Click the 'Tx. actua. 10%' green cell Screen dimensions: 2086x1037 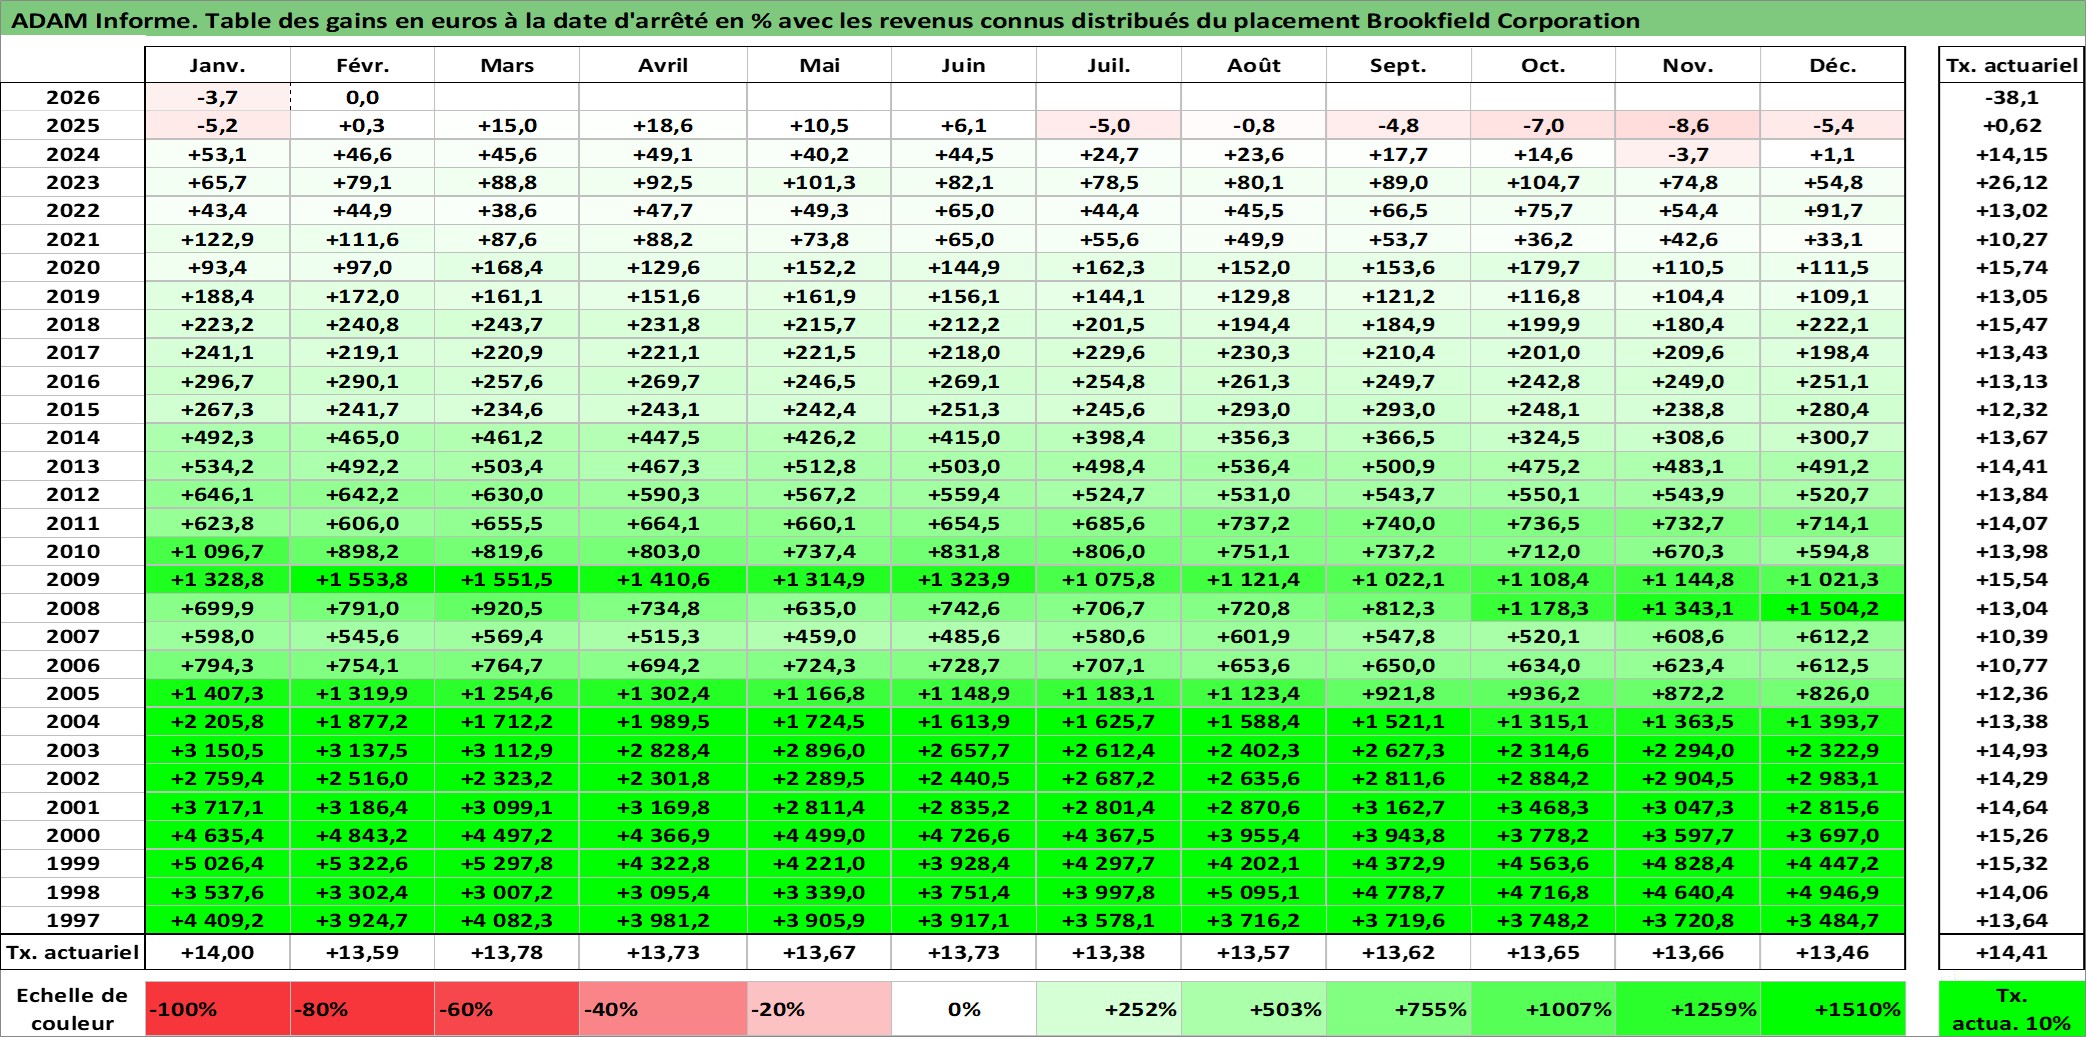(2011, 1009)
